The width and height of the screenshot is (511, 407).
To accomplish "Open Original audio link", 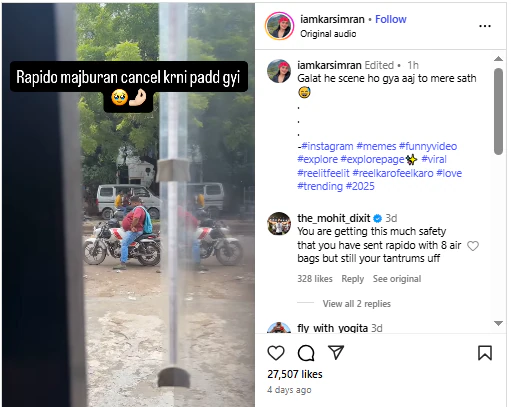I will (328, 34).
